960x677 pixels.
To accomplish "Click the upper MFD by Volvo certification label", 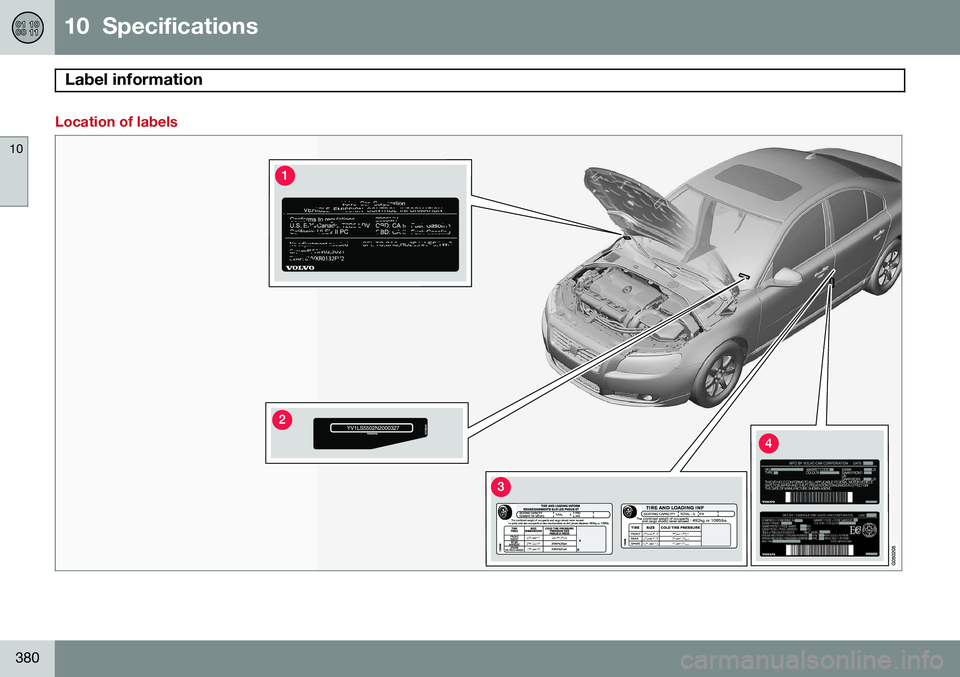I will point(820,482).
